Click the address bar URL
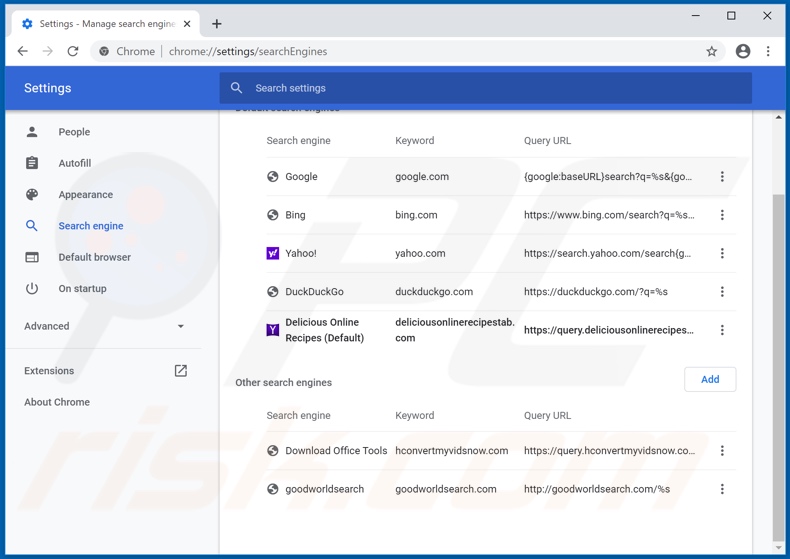790x559 pixels. point(248,51)
